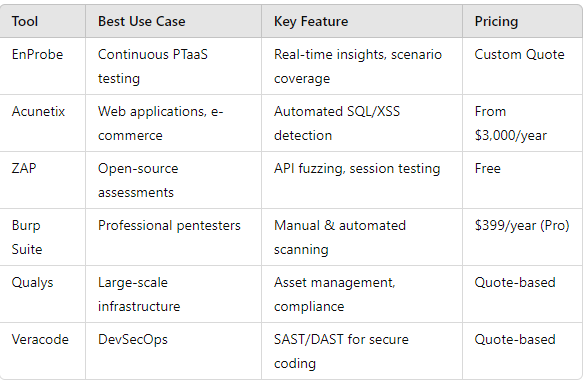Click Asset management, compliance cell

tap(334, 295)
